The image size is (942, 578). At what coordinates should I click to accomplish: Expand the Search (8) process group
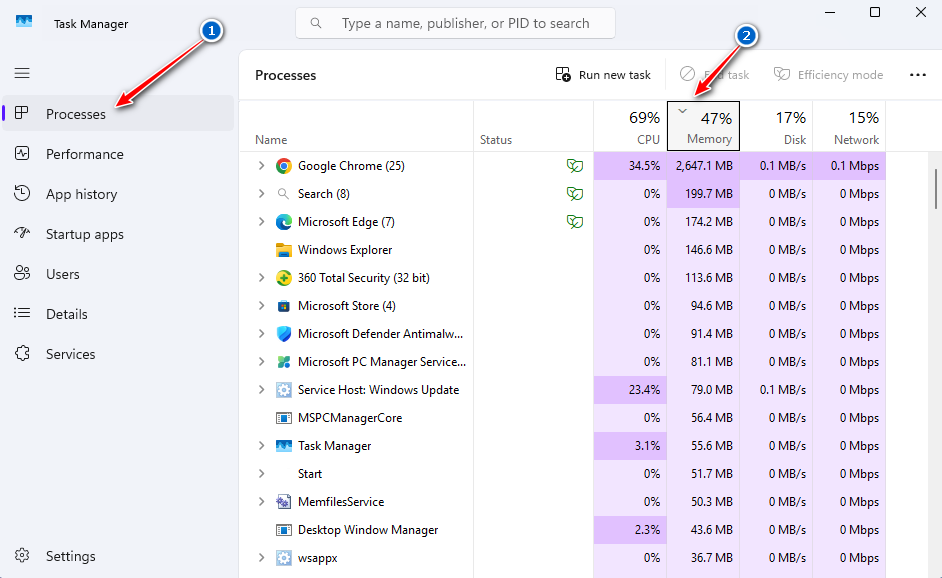[x=261, y=193]
